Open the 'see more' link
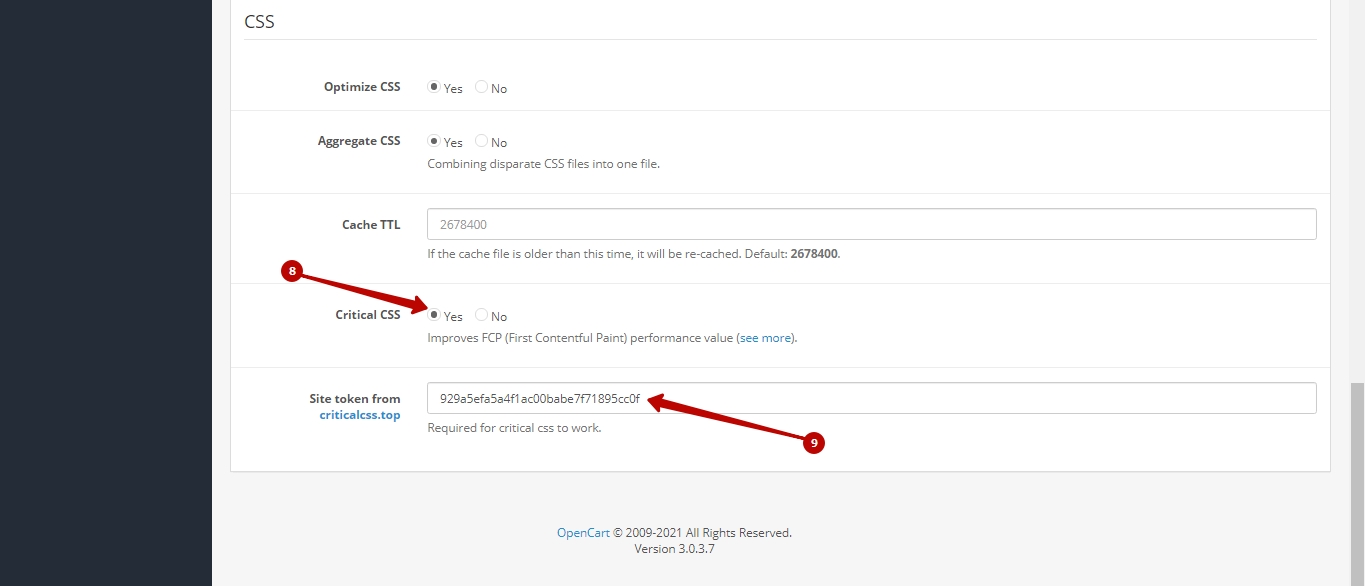1365x586 pixels. tap(765, 338)
